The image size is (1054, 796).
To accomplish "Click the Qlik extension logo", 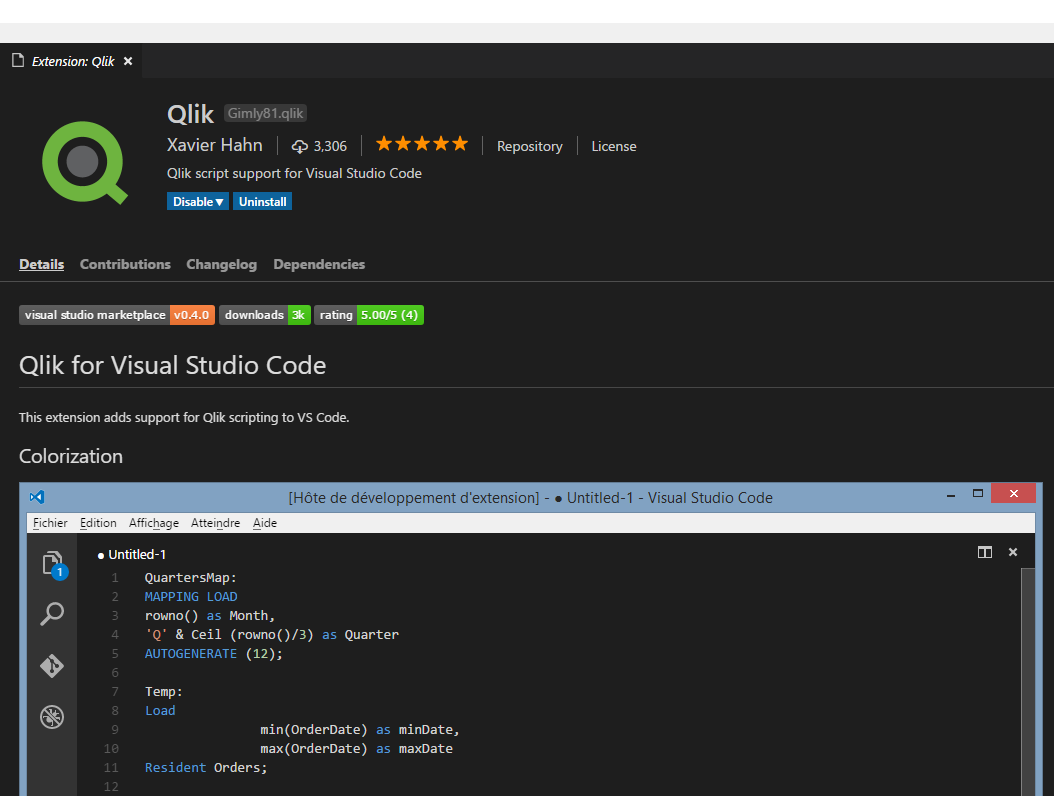I will (85, 160).
